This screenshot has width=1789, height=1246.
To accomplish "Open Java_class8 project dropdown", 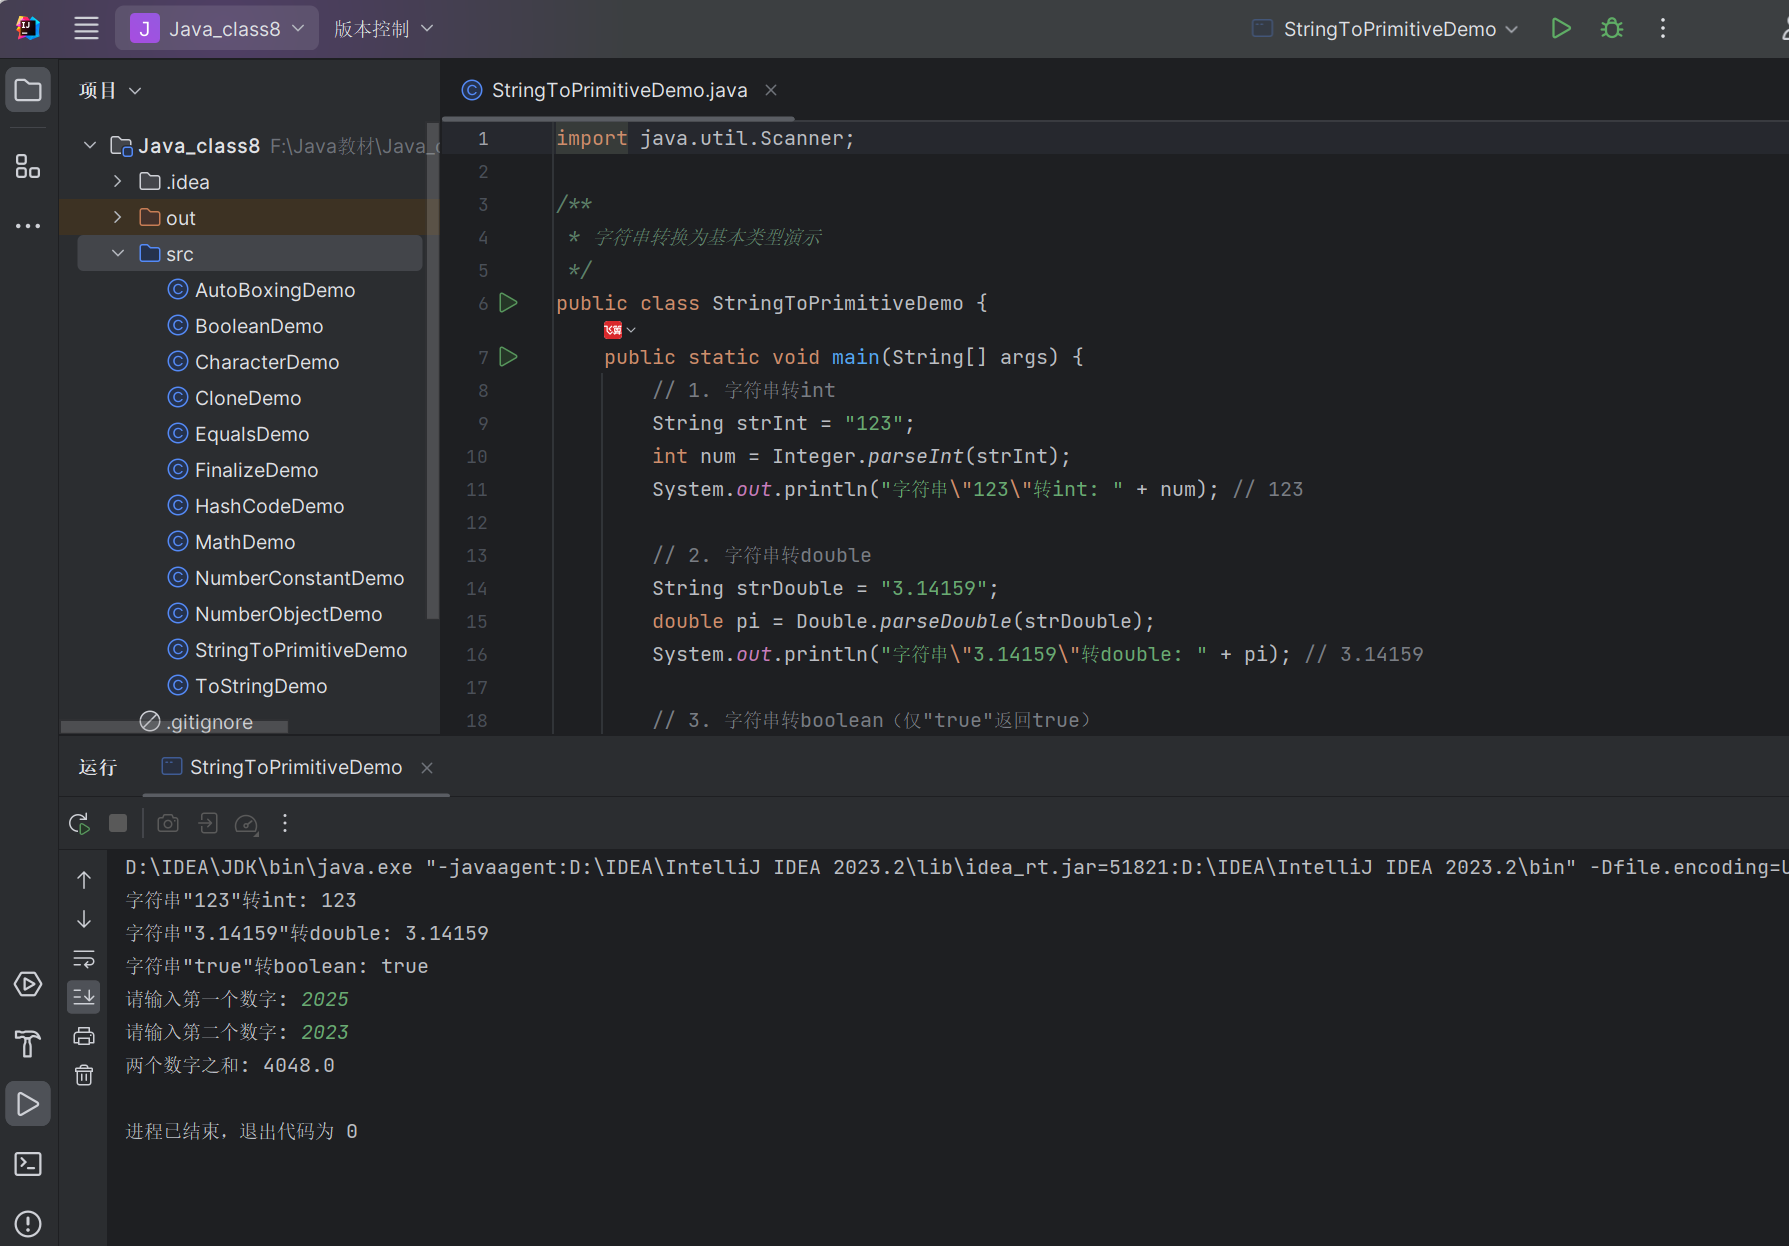I will 218,29.
